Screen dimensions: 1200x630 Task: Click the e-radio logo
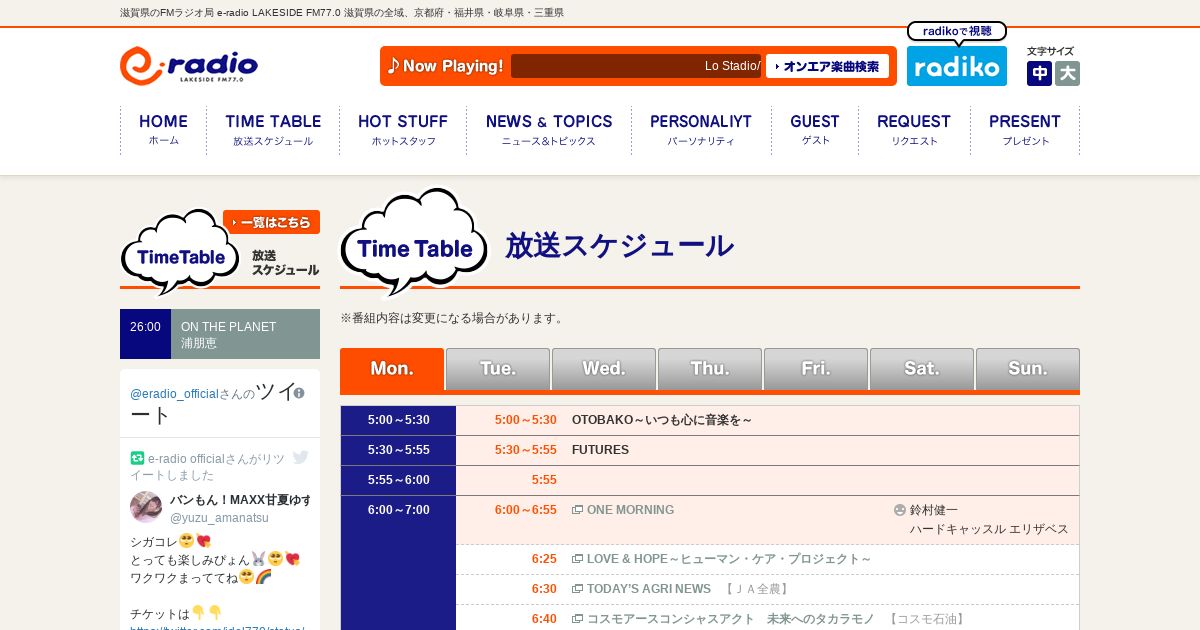click(x=189, y=66)
